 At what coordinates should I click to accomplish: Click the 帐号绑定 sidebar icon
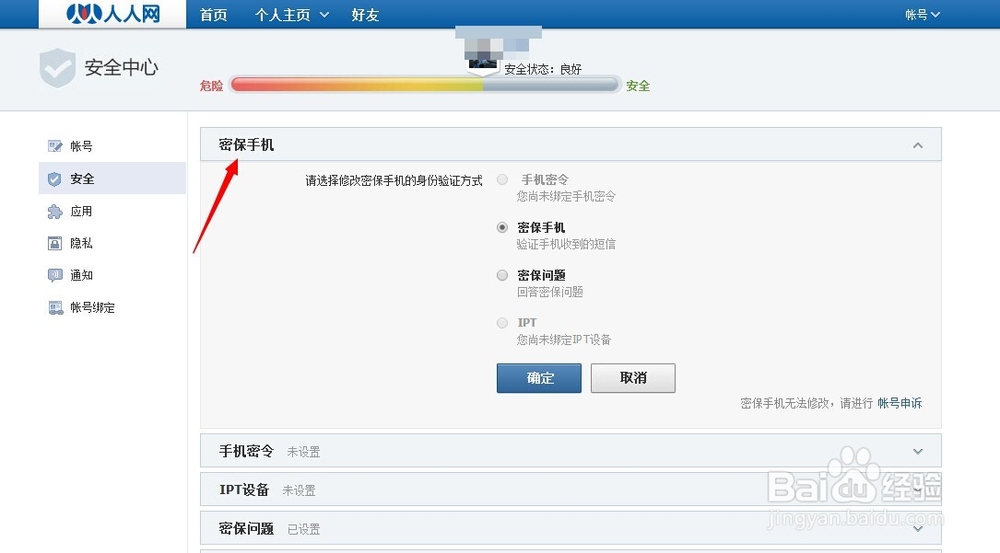pyautogui.click(x=55, y=307)
